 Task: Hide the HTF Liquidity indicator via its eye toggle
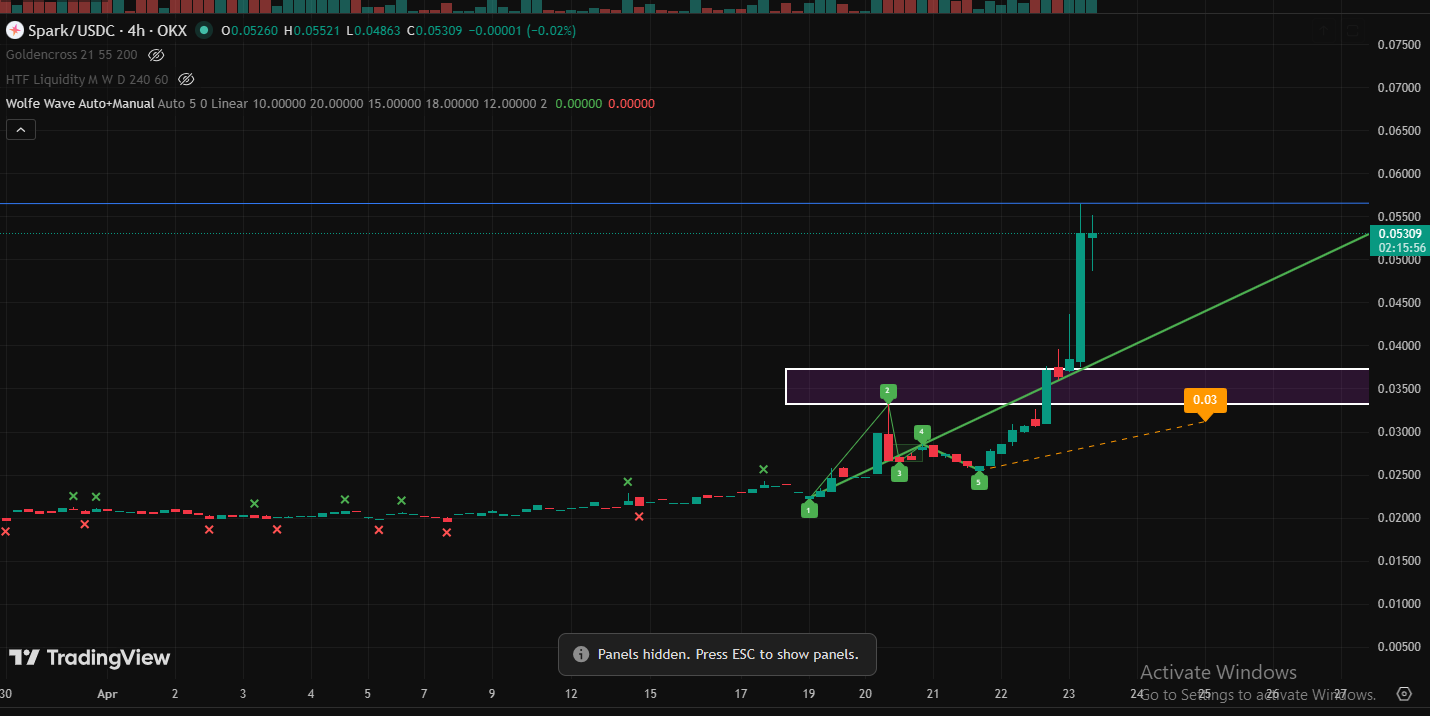tap(186, 79)
